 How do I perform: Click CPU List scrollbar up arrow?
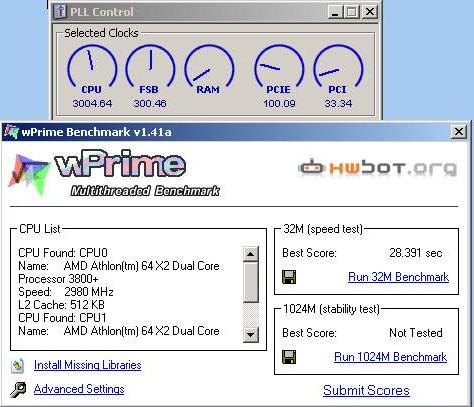point(251,254)
